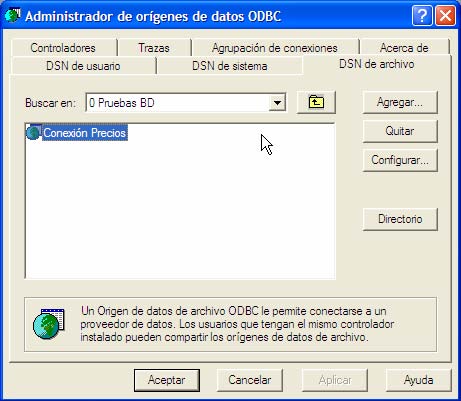Click the ODBC globe icon in info panel
The image size is (461, 401).
point(48,324)
